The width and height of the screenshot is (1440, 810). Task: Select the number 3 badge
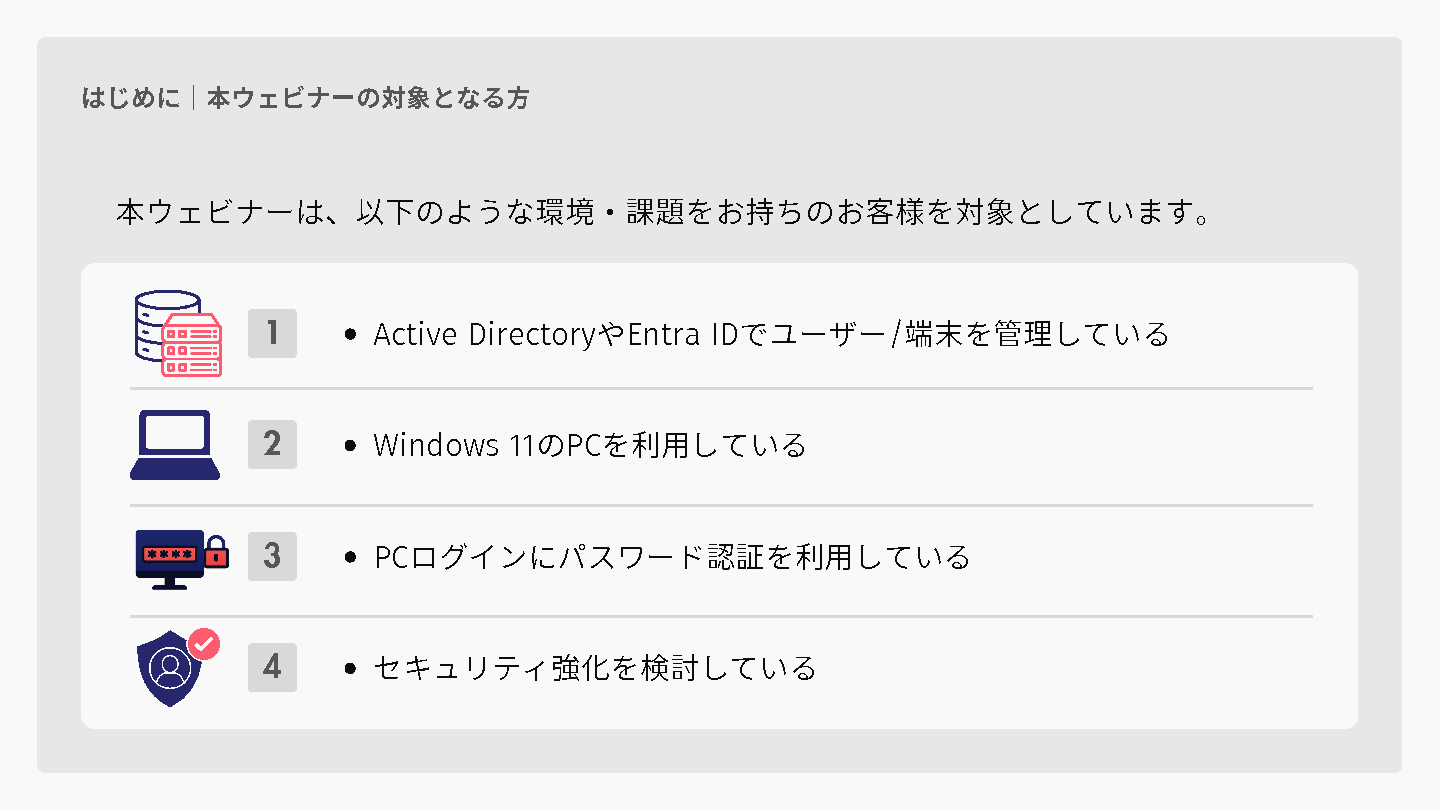coord(272,556)
